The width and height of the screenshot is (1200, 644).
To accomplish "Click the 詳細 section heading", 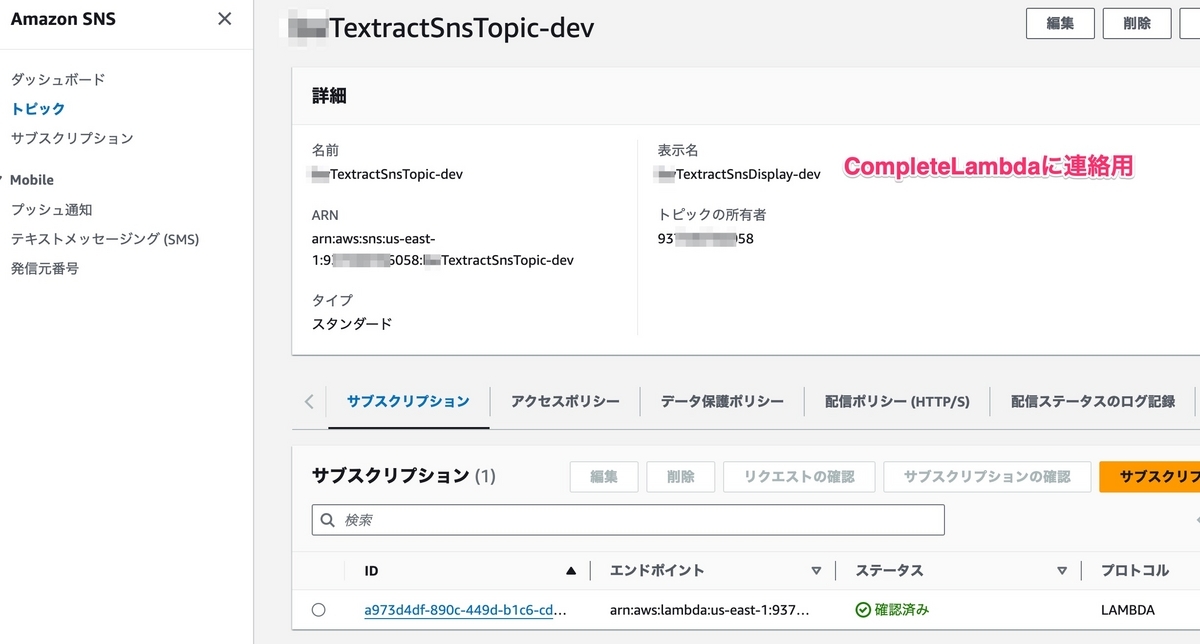I will pos(329,96).
